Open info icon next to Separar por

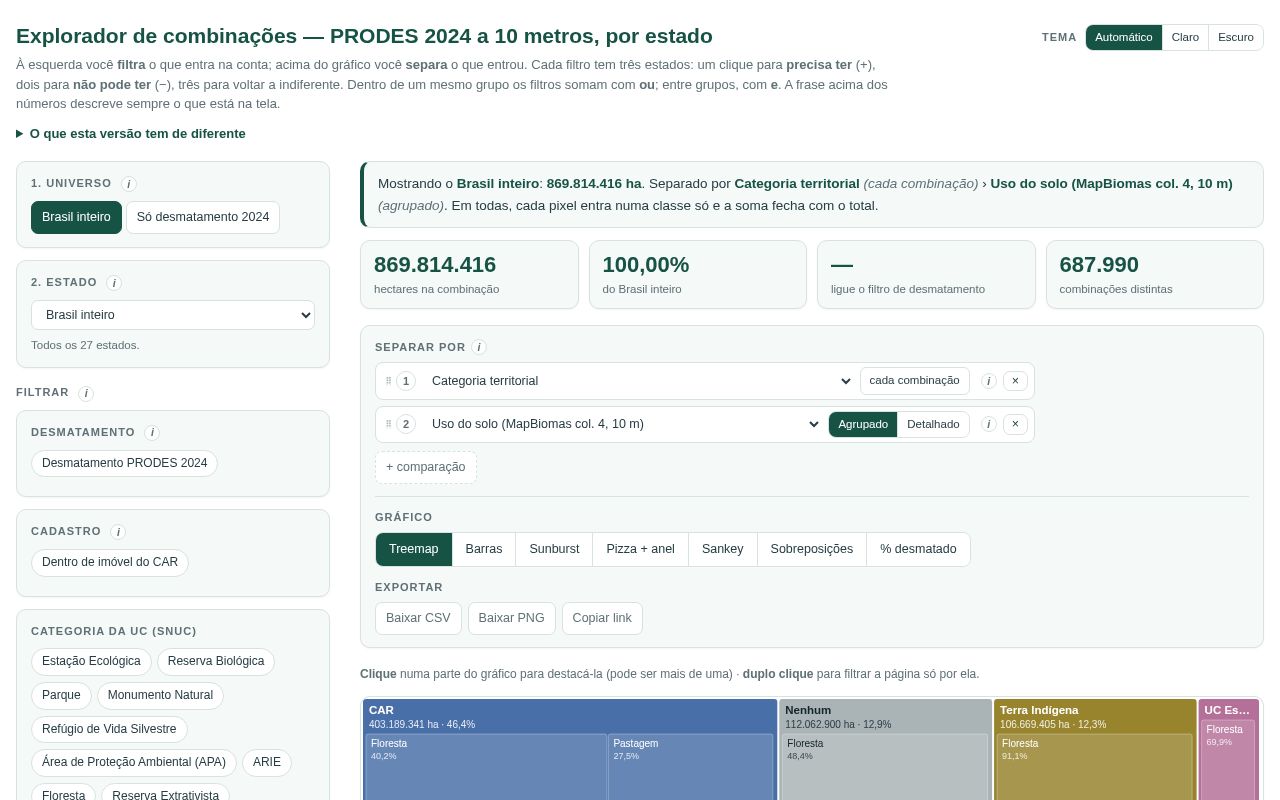(x=478, y=347)
